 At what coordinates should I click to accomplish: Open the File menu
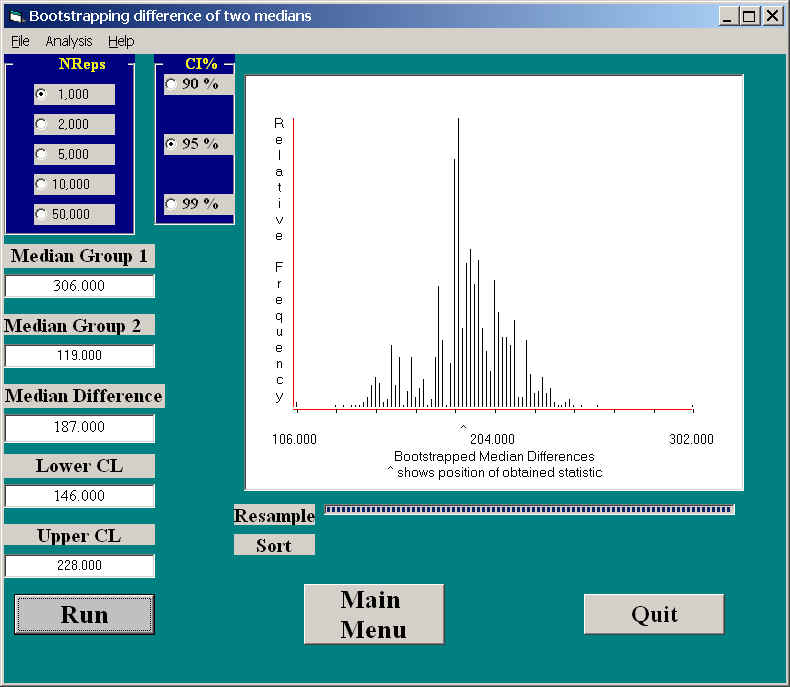click(x=20, y=41)
